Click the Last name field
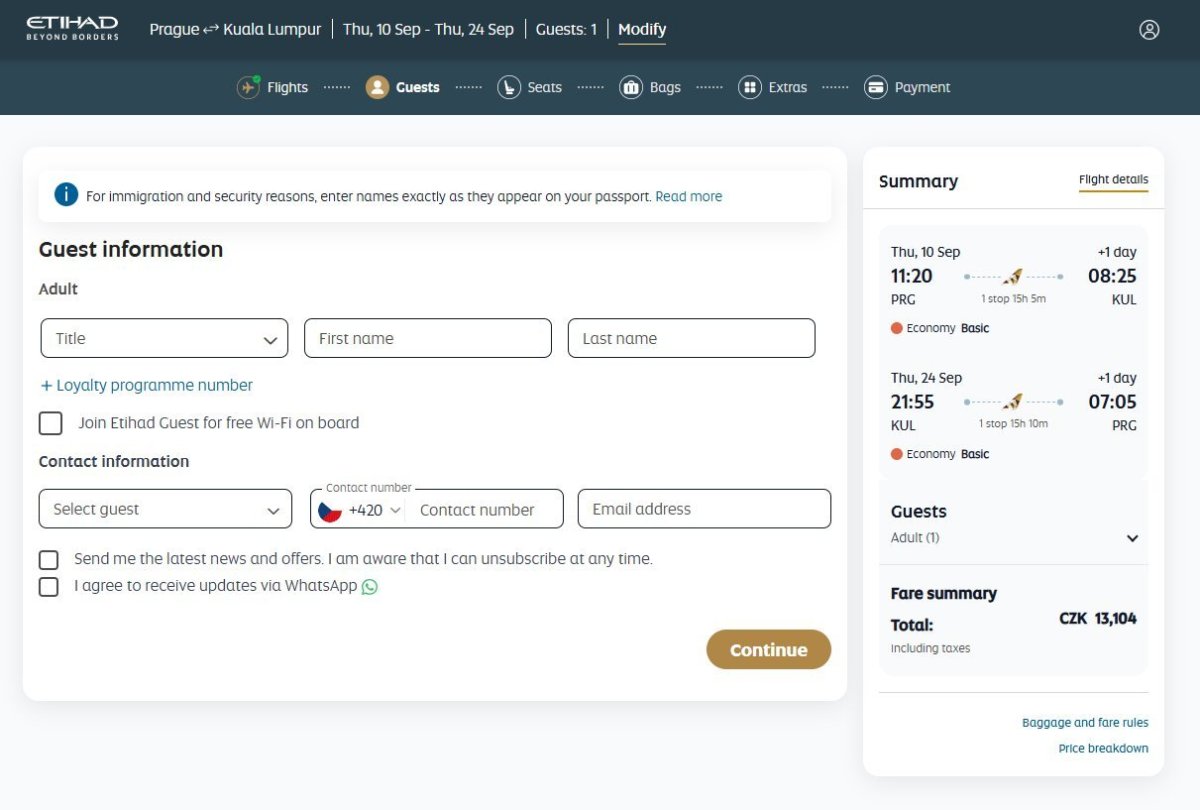This screenshot has height=810, width=1200. (x=691, y=338)
